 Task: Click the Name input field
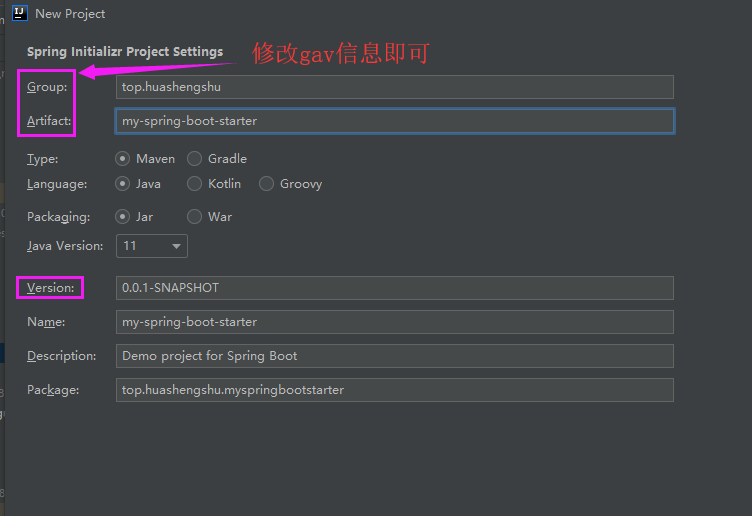coord(395,322)
